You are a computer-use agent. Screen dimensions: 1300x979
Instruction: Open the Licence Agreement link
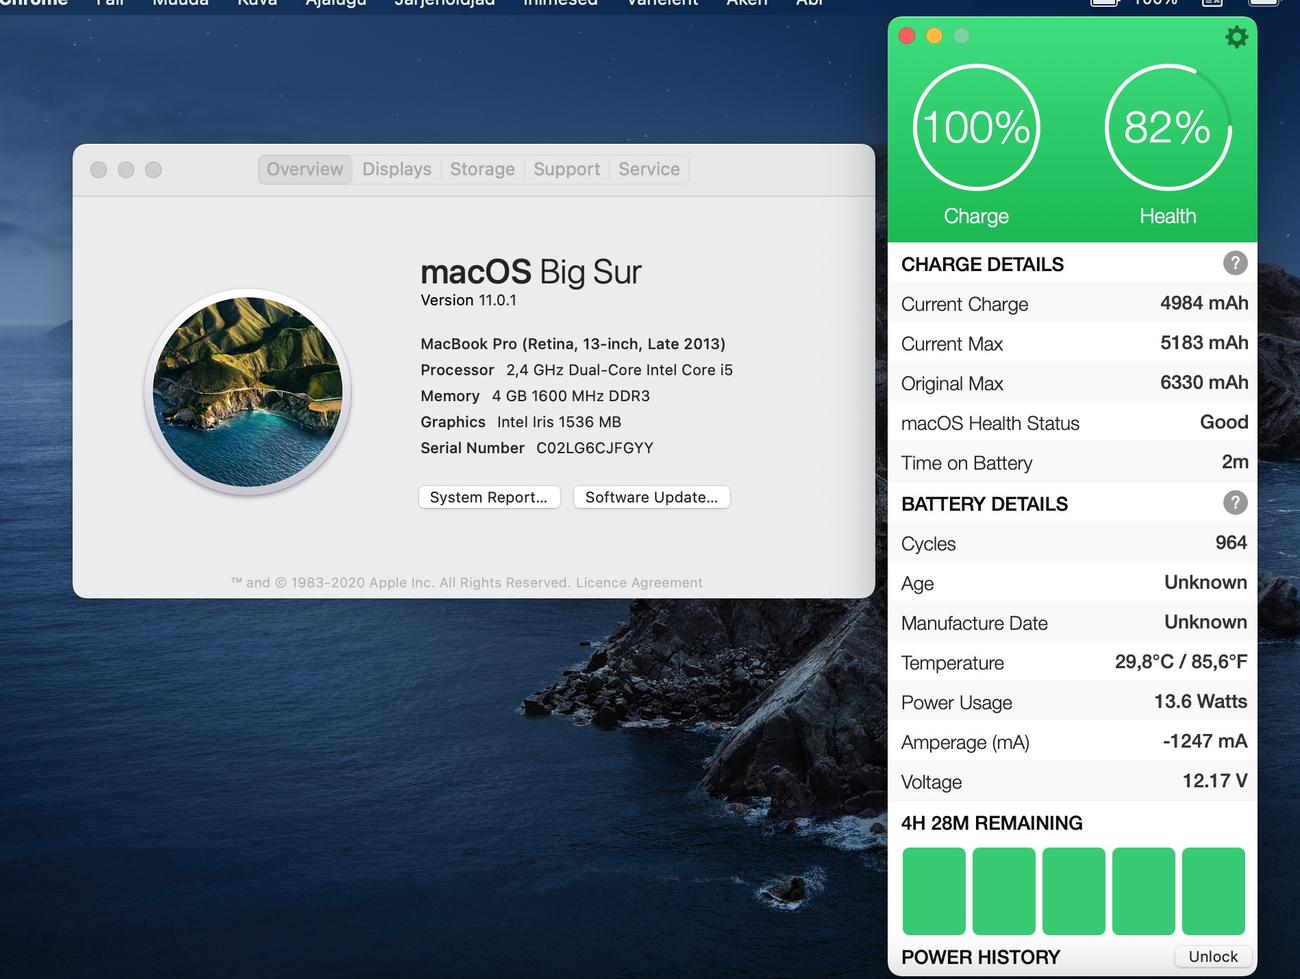pyautogui.click(x=639, y=583)
